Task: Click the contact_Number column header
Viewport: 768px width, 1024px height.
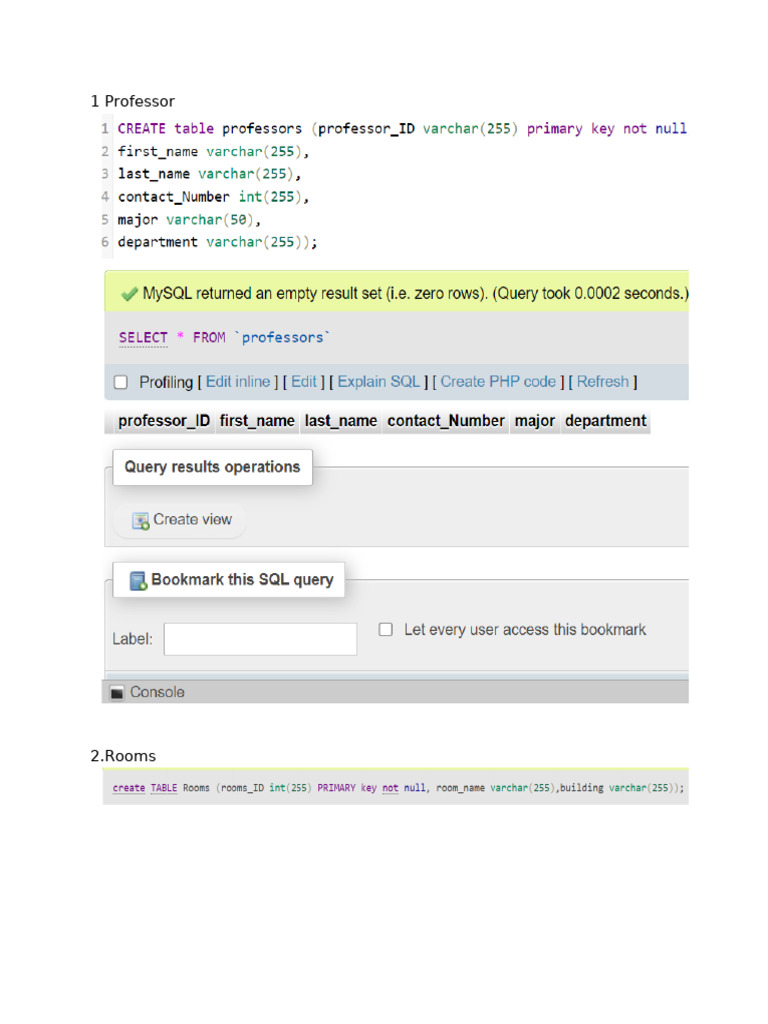Action: click(446, 421)
